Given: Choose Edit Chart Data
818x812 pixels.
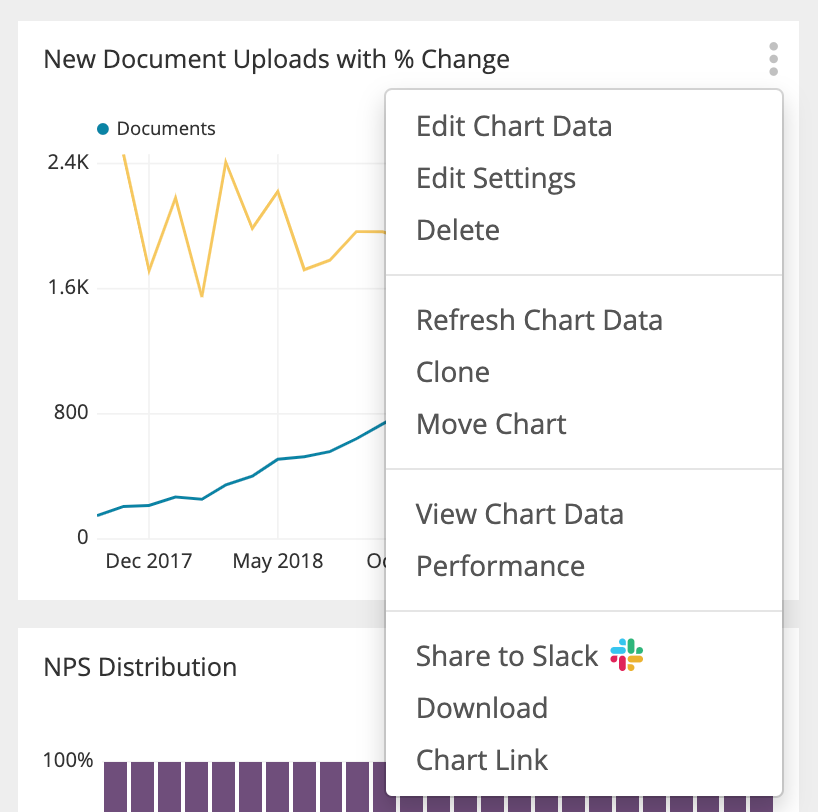Looking at the screenshot, I should click(x=514, y=126).
